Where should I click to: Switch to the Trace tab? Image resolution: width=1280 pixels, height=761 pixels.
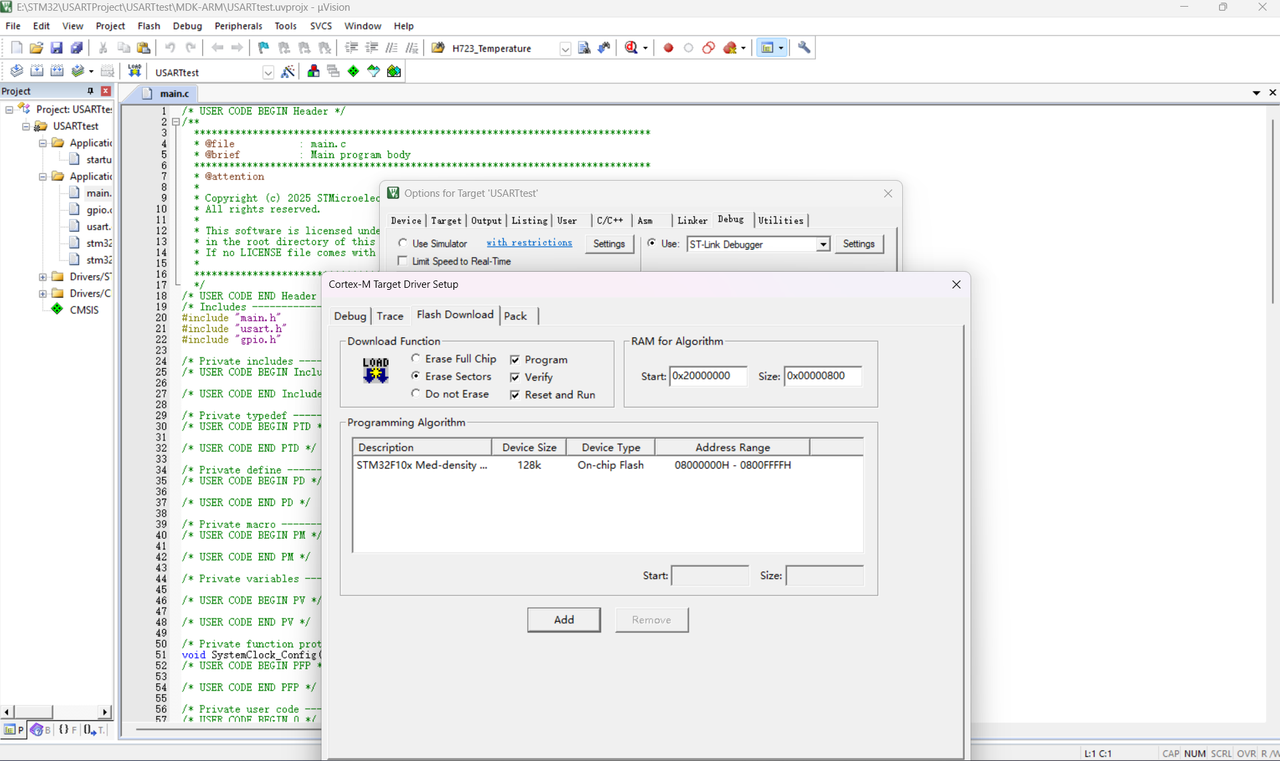(x=390, y=316)
